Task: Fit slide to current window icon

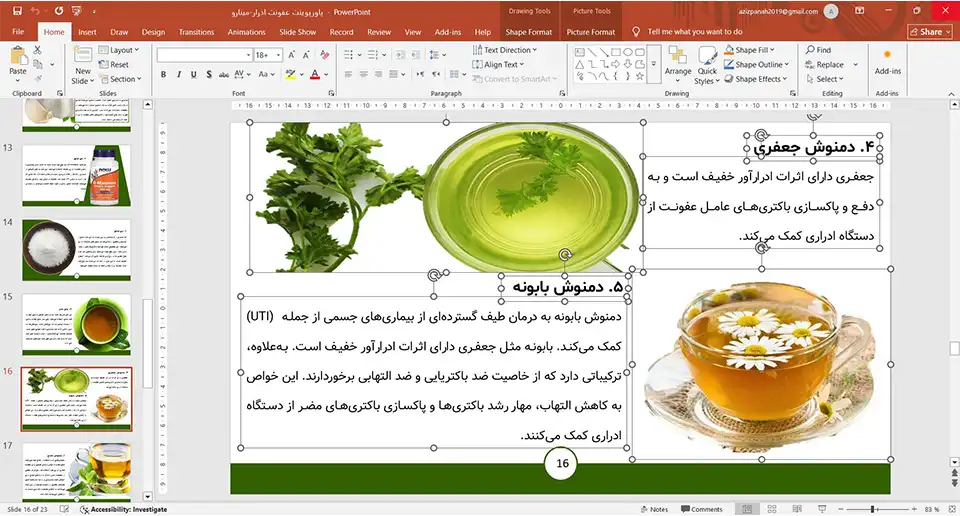Action: (951, 509)
